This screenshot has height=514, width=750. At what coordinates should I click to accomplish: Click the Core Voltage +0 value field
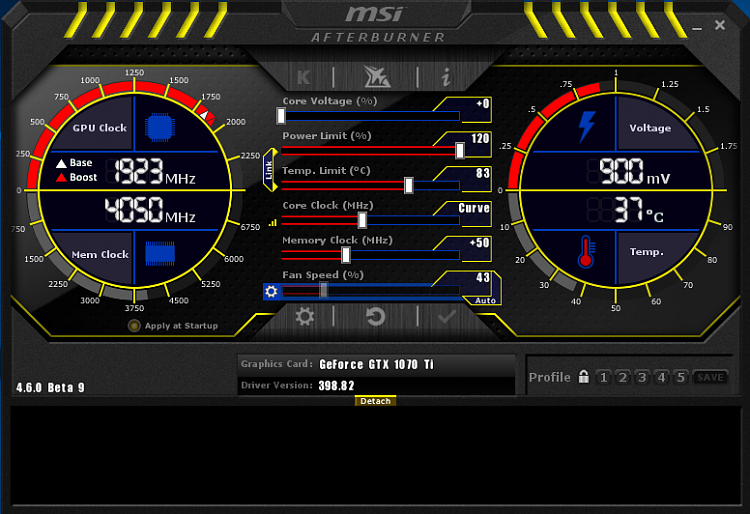pyautogui.click(x=471, y=109)
